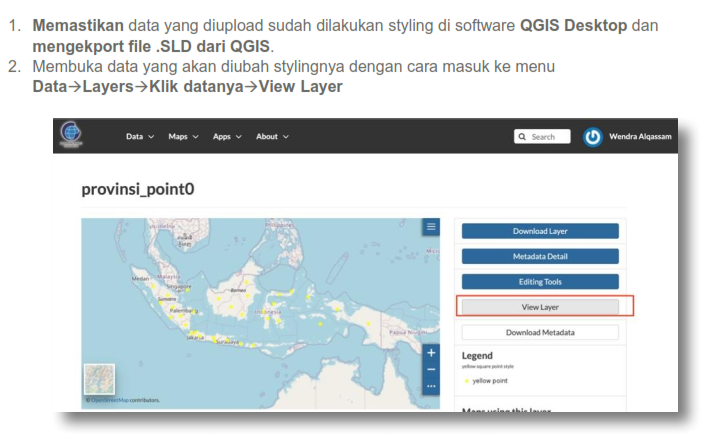
Task: Open more map options ellipsis button
Action: tap(431, 385)
